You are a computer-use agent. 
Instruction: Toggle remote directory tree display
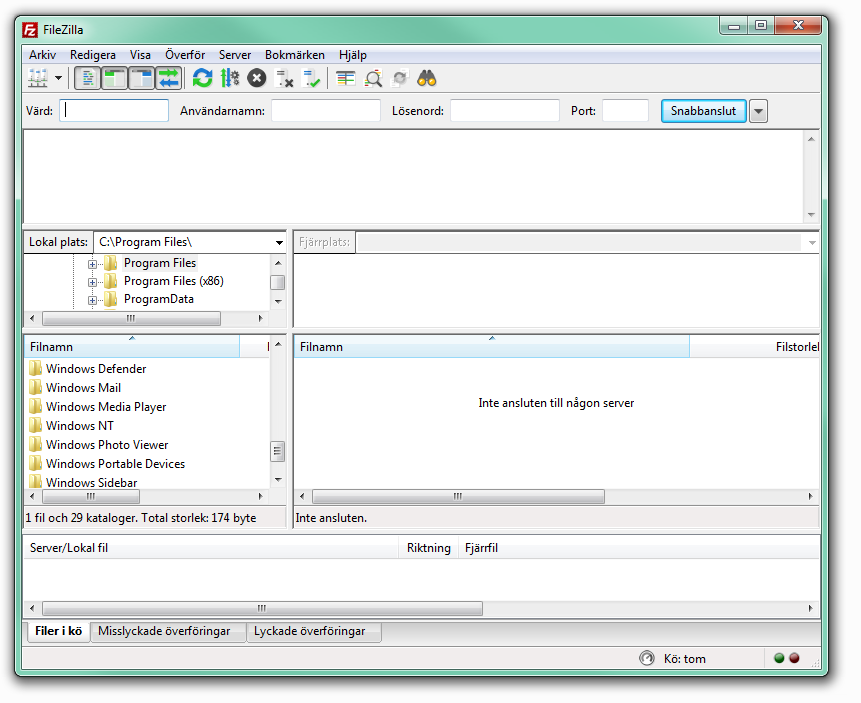pyautogui.click(x=142, y=78)
